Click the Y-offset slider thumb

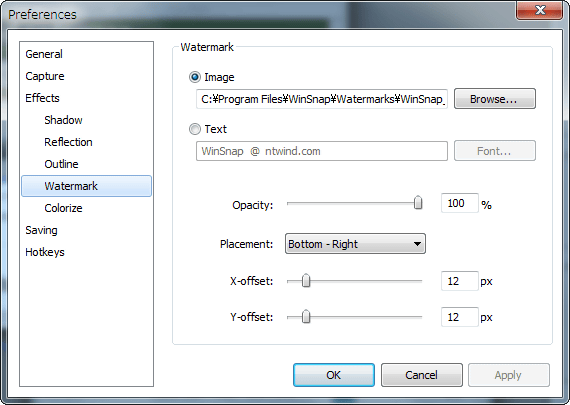coord(306,316)
